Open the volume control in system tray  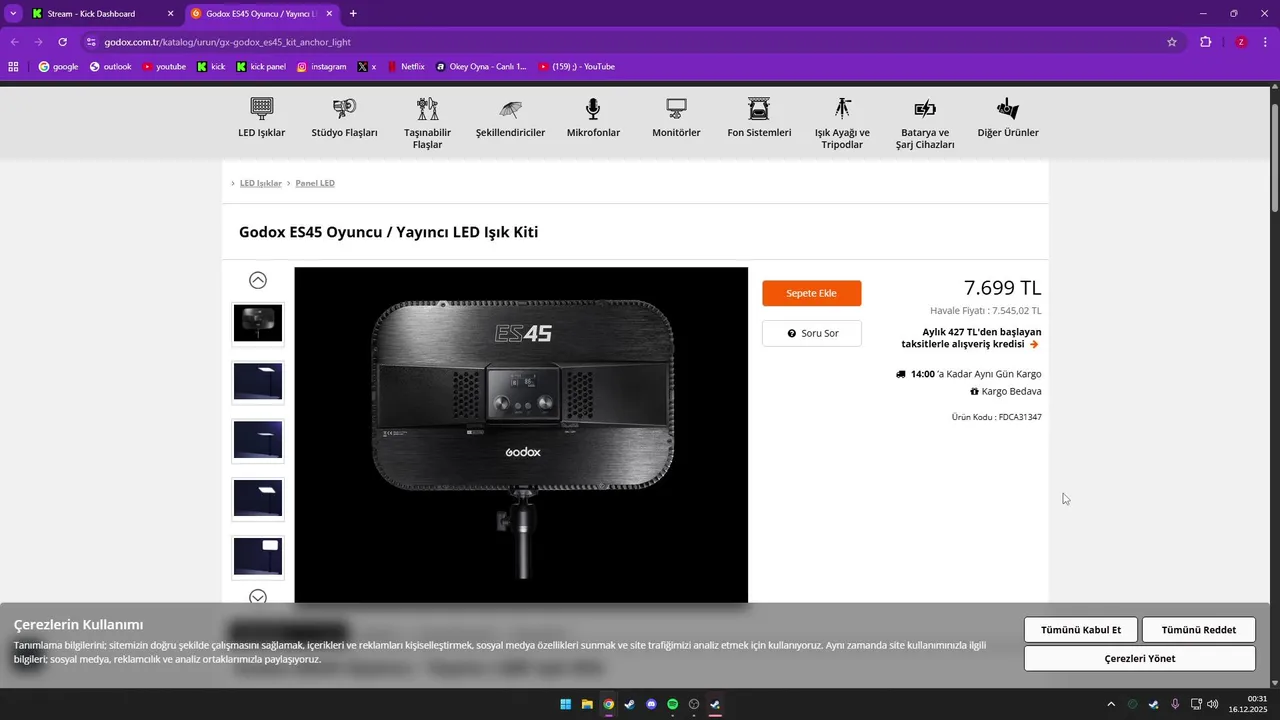(1213, 704)
